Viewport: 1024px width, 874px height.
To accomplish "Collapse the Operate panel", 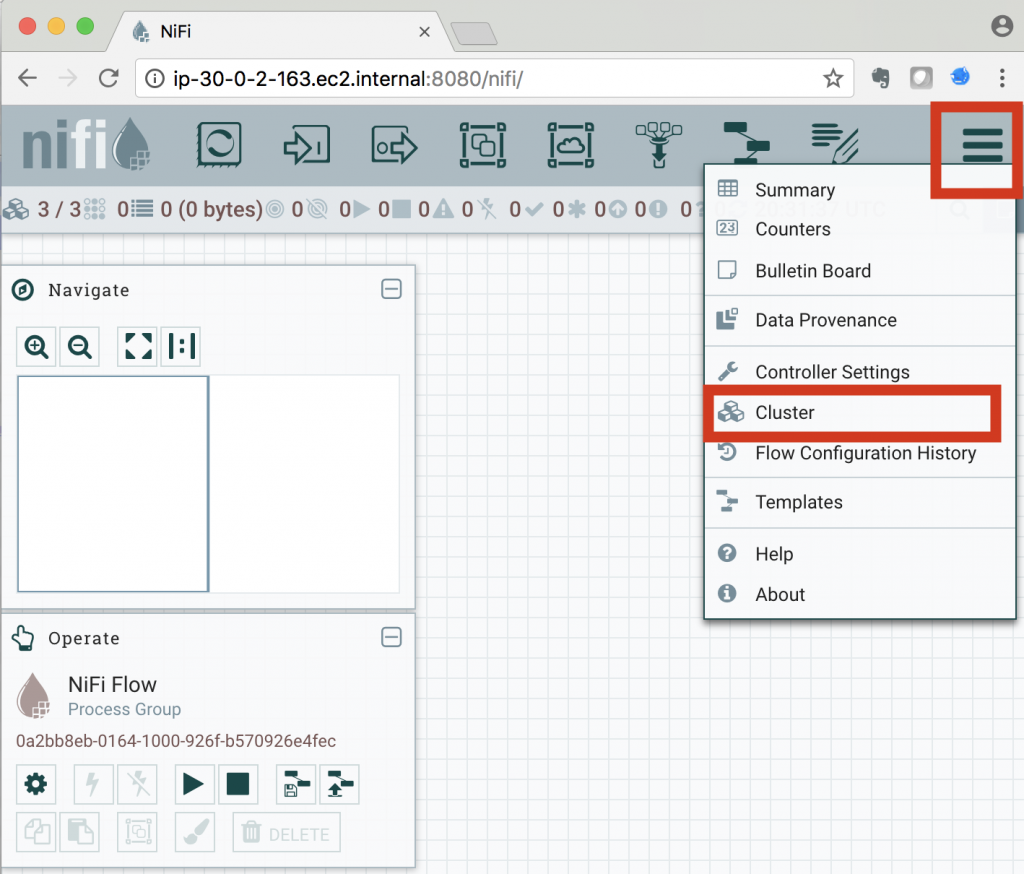I will pos(391,637).
